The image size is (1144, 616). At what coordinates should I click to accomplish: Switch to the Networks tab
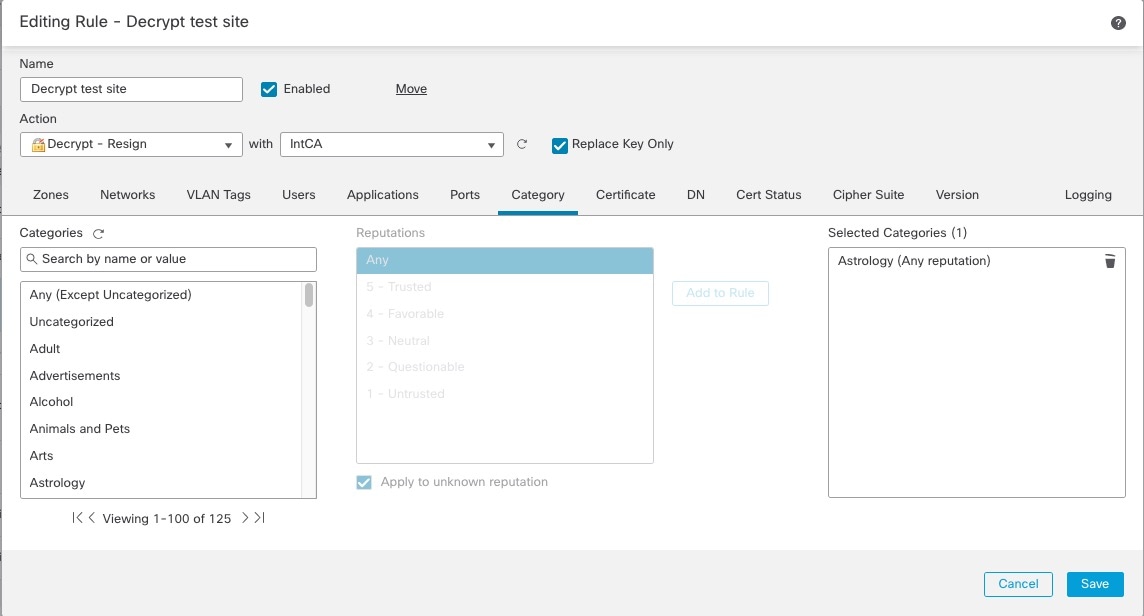[128, 195]
